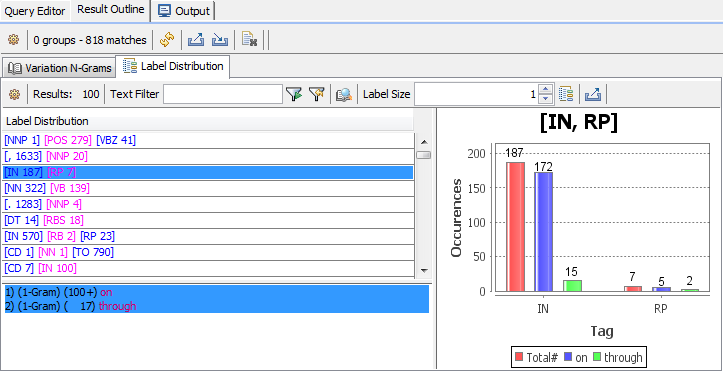Click the label list icon beside Label Size
This screenshot has height=371, width=723.
click(x=566, y=94)
